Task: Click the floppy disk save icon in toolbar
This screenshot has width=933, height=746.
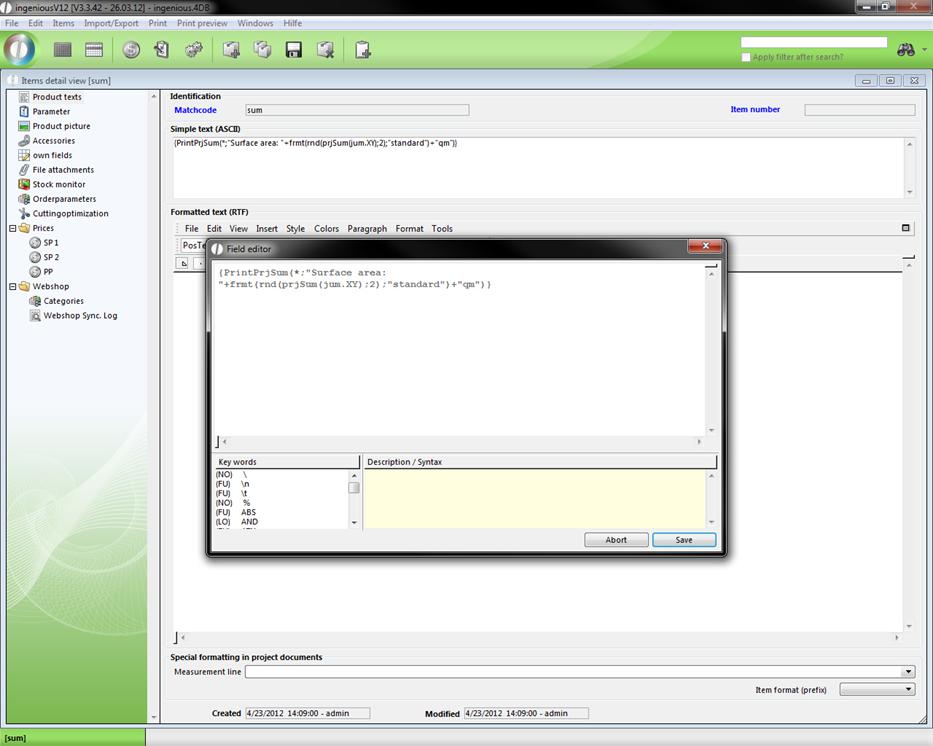Action: click(294, 50)
